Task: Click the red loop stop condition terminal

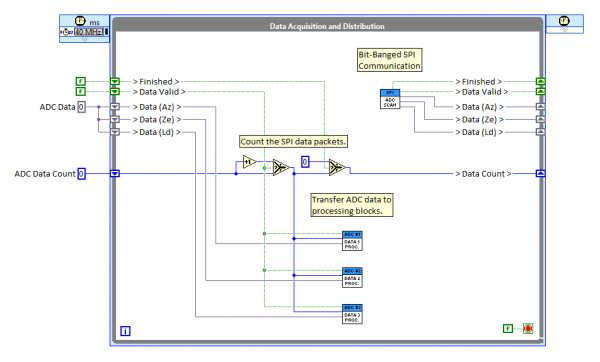Action: pos(528,328)
